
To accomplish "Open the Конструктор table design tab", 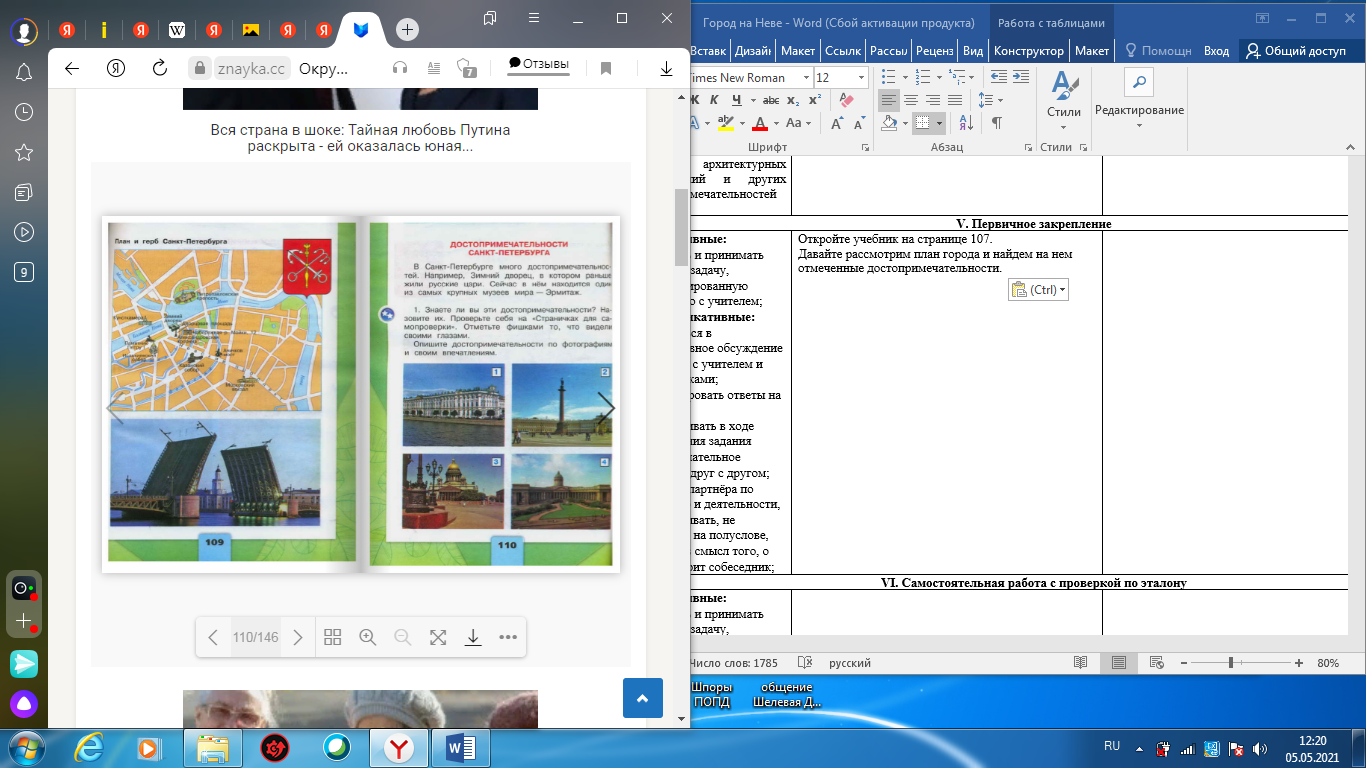I will 1029,51.
